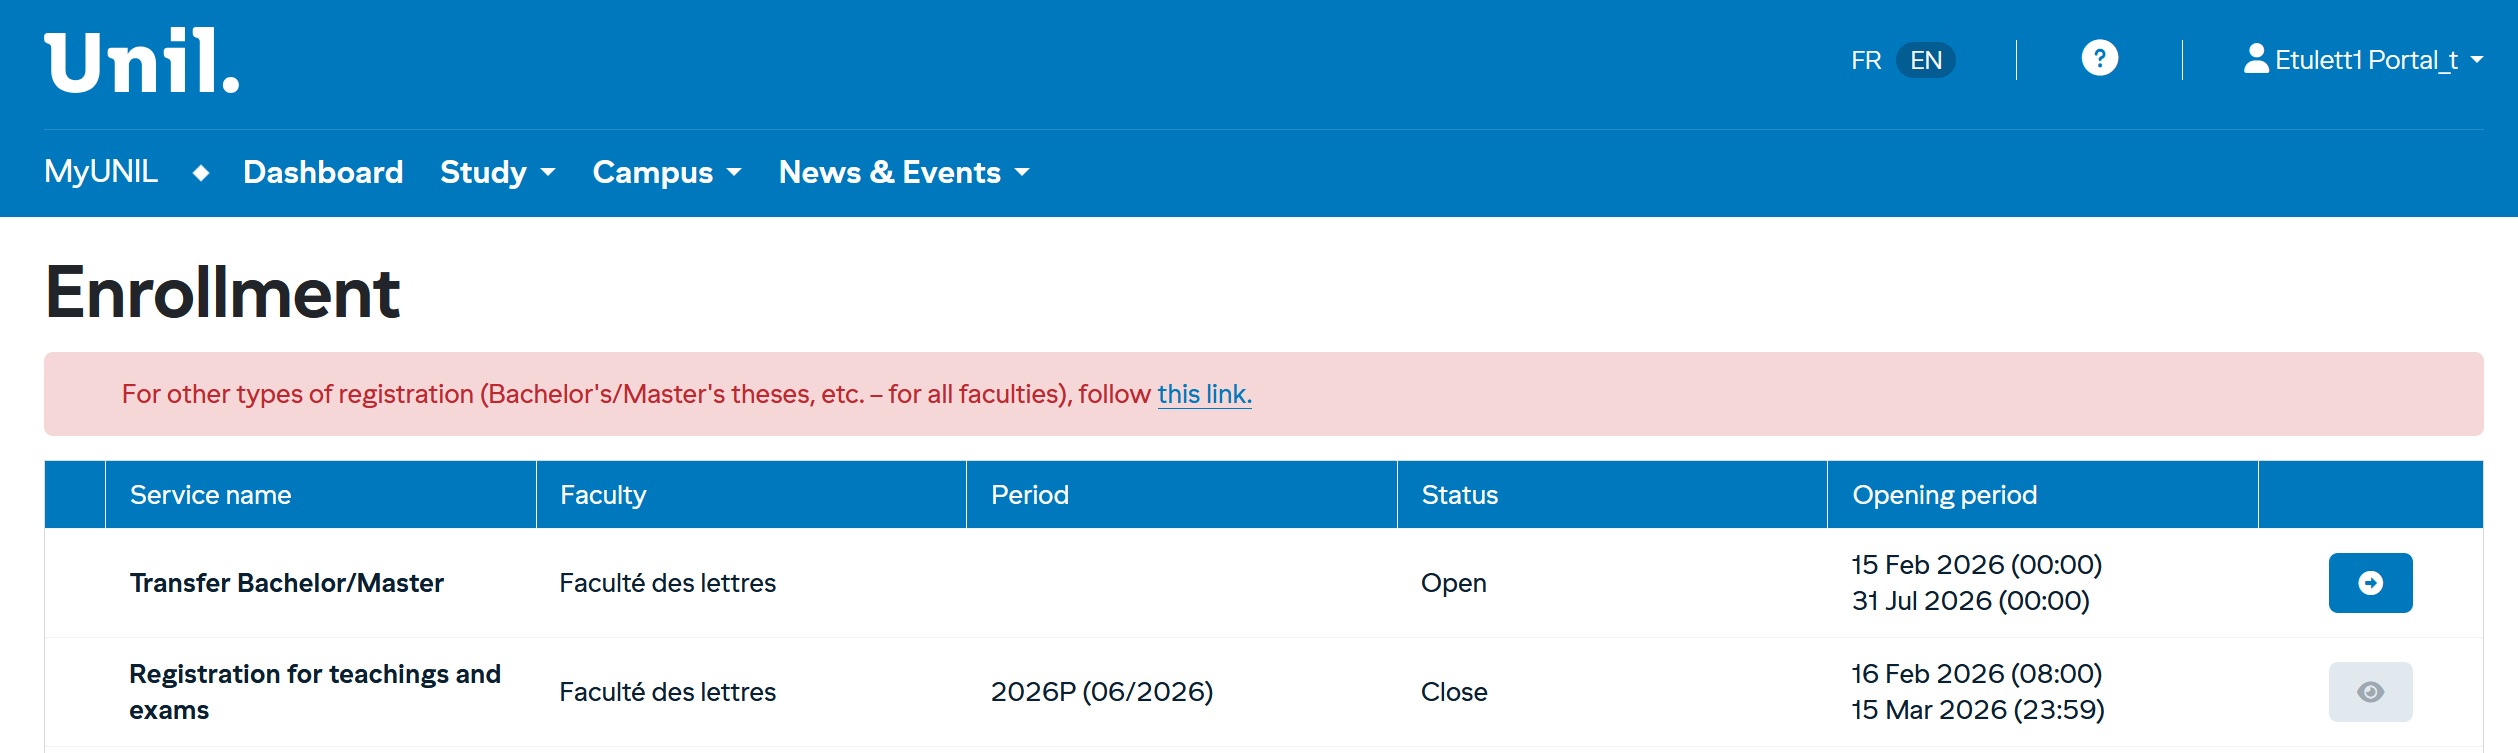This screenshot has height=753, width=2518.
Task: Click Transfer Bachelor/Master service name
Action: click(286, 583)
